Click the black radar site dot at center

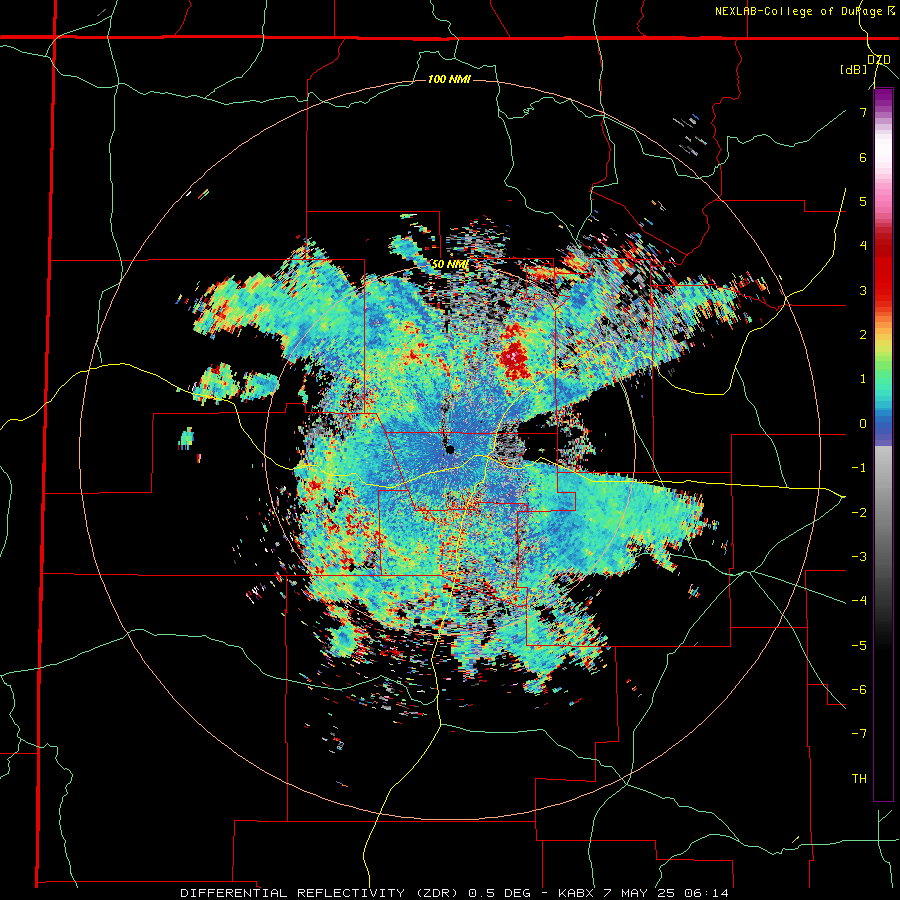pyautogui.click(x=450, y=449)
